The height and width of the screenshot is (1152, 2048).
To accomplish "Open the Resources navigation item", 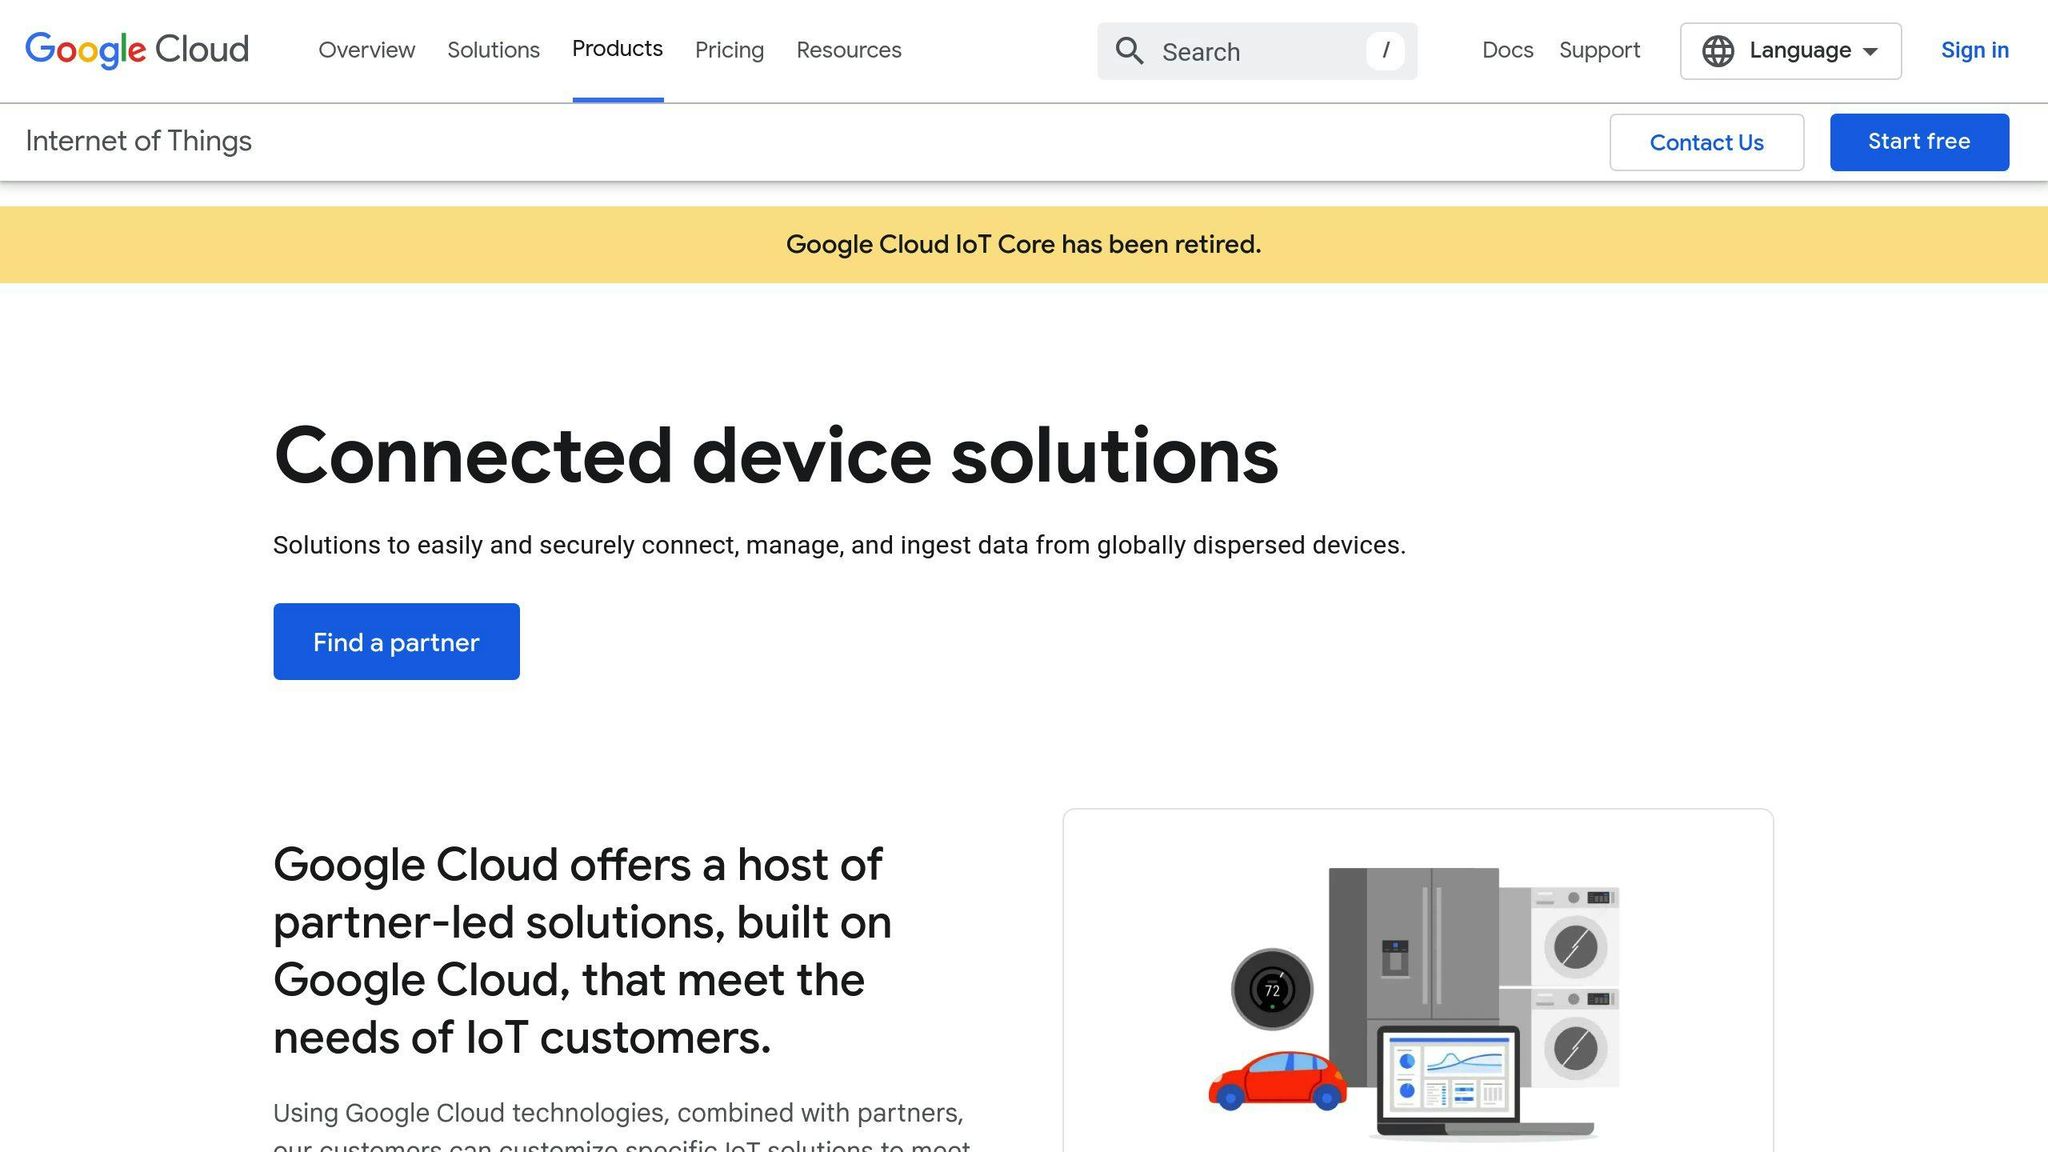I will (847, 51).
